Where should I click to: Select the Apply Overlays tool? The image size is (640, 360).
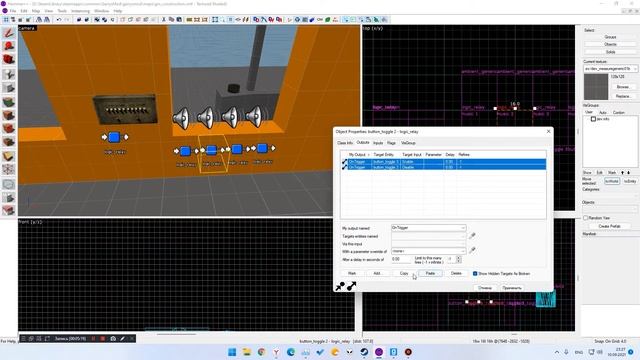(x=9, y=142)
